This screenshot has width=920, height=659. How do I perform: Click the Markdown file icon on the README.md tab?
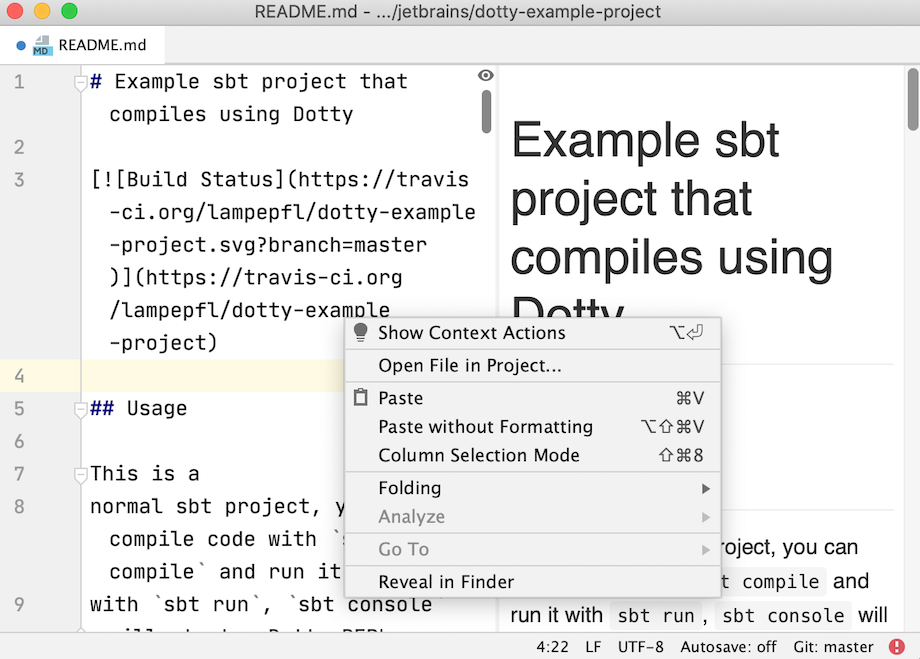click(x=42, y=44)
